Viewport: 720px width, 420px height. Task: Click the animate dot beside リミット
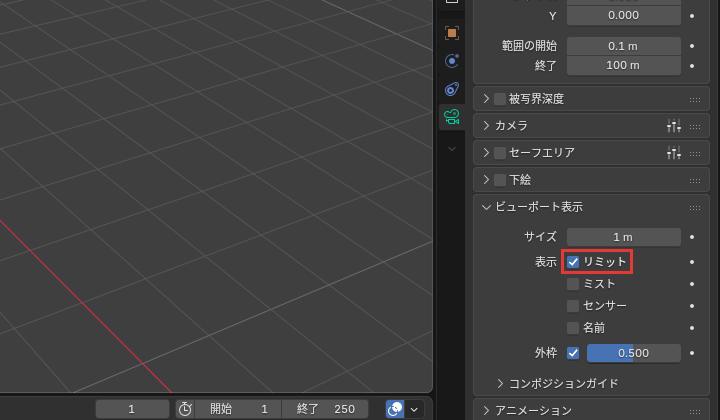point(692,262)
